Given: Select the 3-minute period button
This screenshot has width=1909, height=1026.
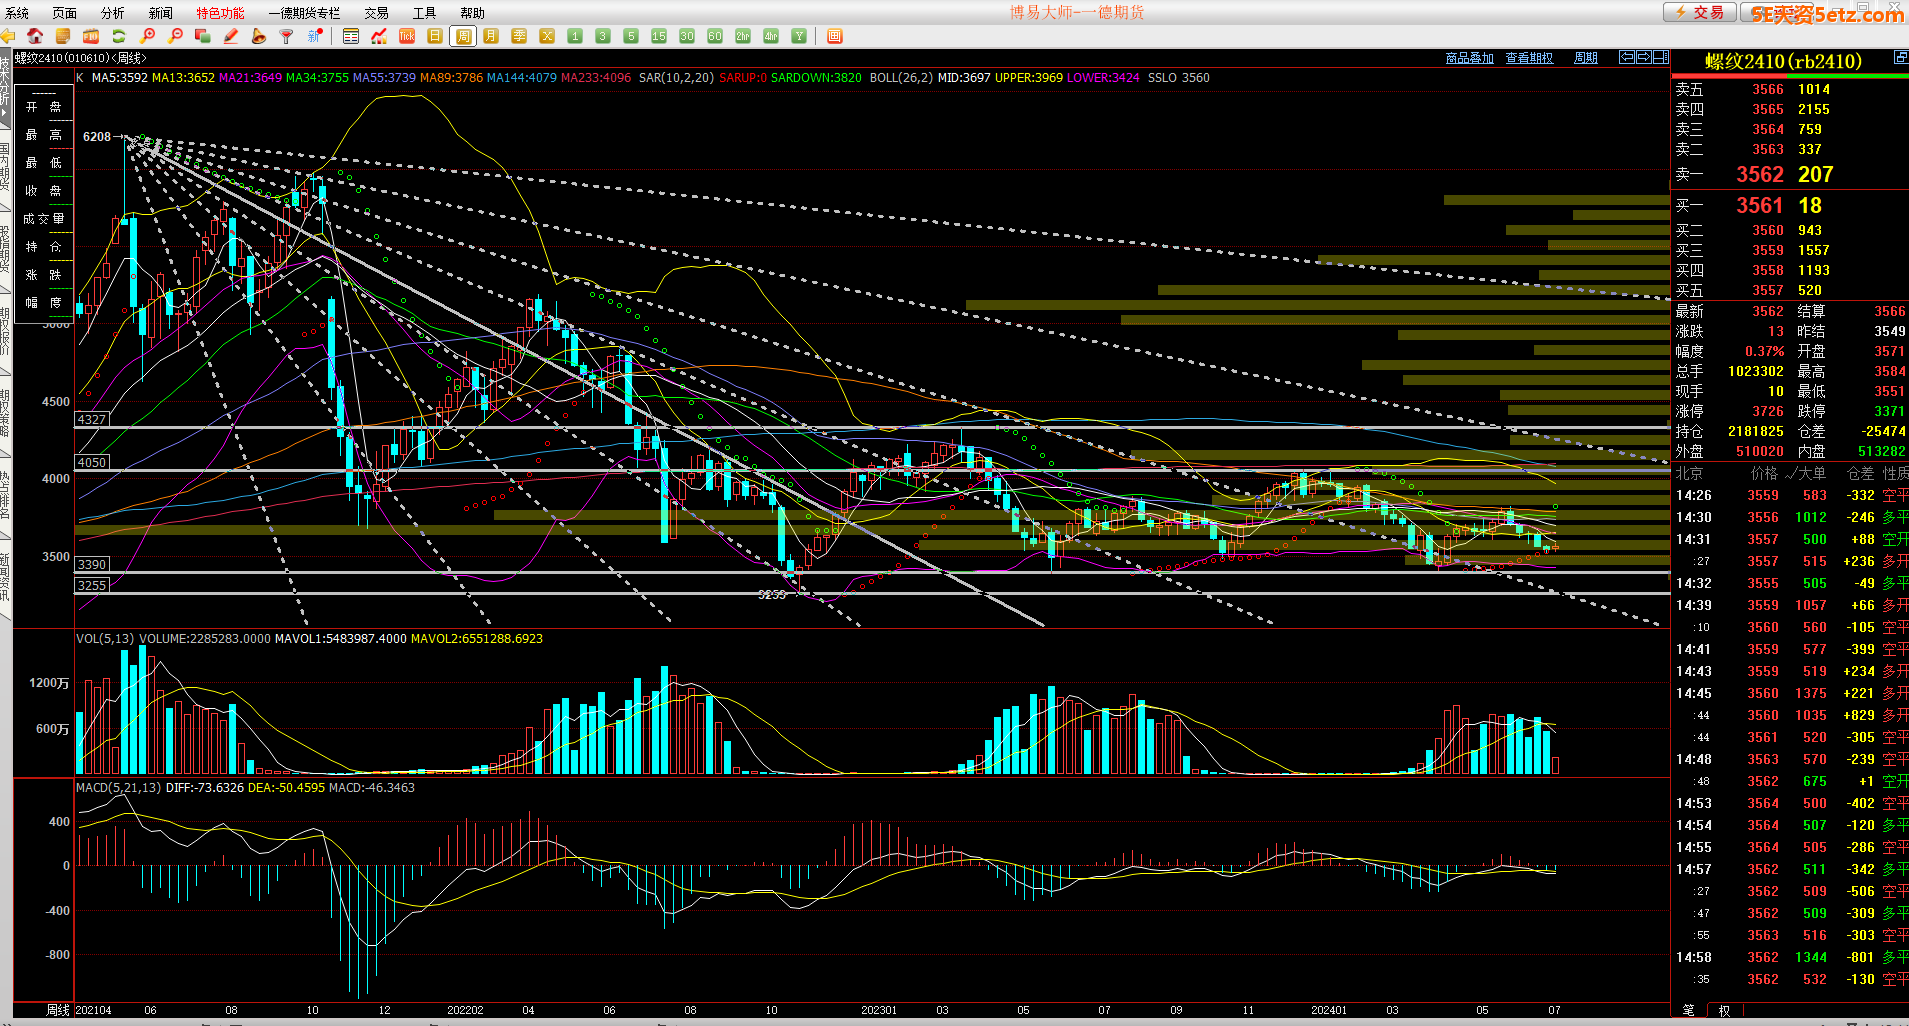Looking at the screenshot, I should click(x=603, y=36).
